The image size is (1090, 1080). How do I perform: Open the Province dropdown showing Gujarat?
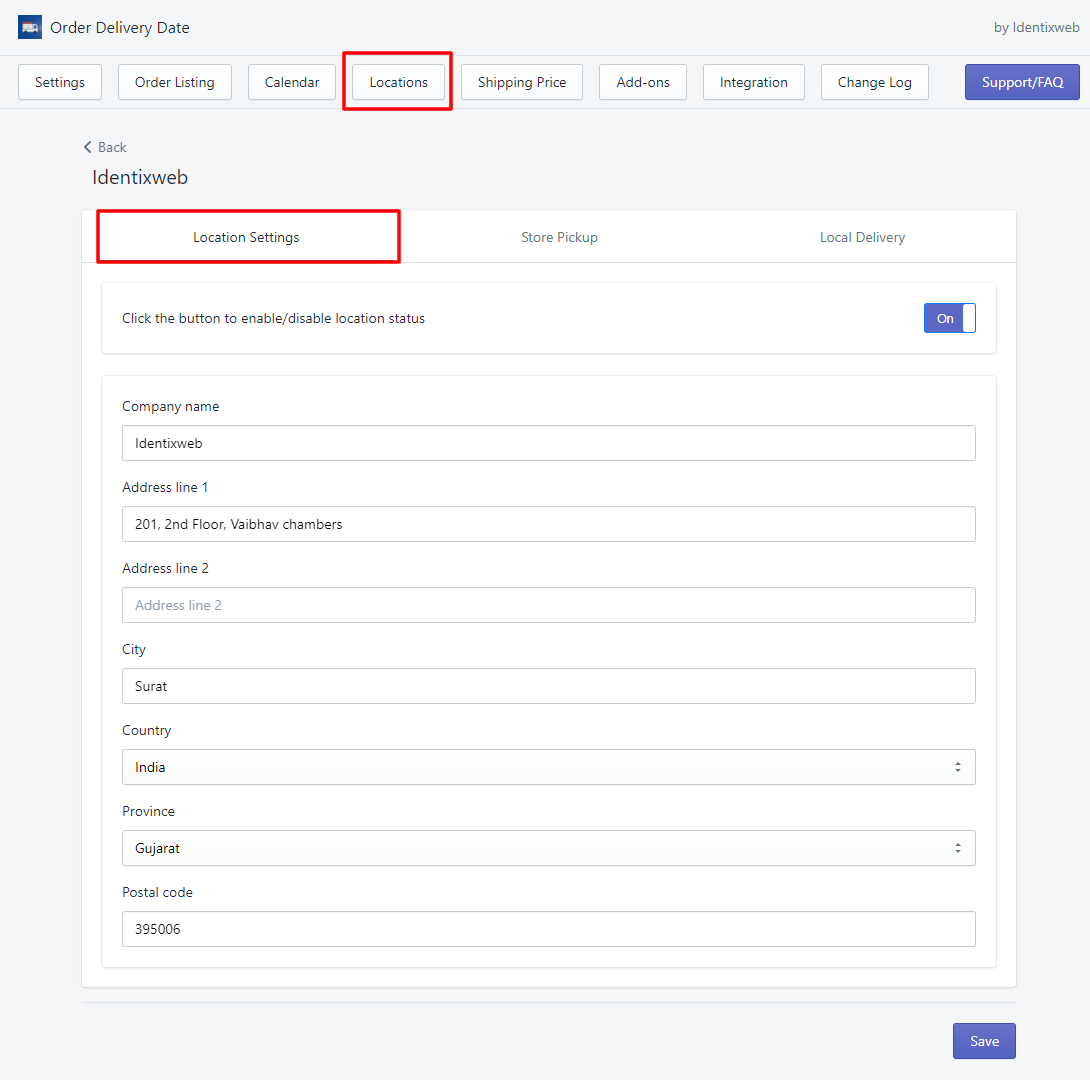click(x=548, y=848)
